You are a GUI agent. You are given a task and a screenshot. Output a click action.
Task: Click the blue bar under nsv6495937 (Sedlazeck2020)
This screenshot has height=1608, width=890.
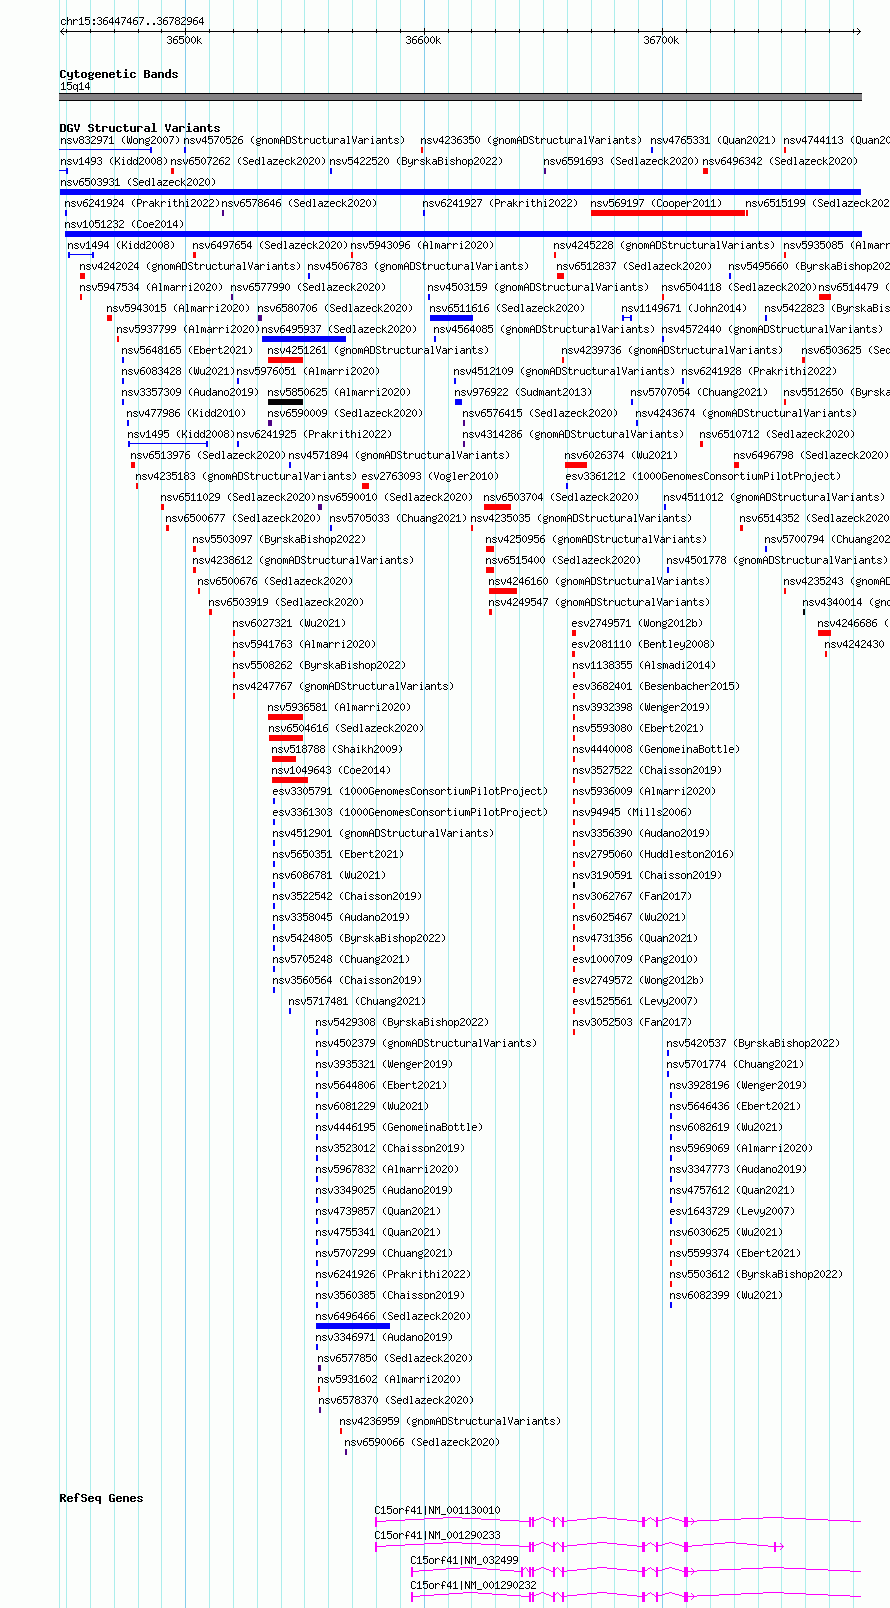[303, 339]
